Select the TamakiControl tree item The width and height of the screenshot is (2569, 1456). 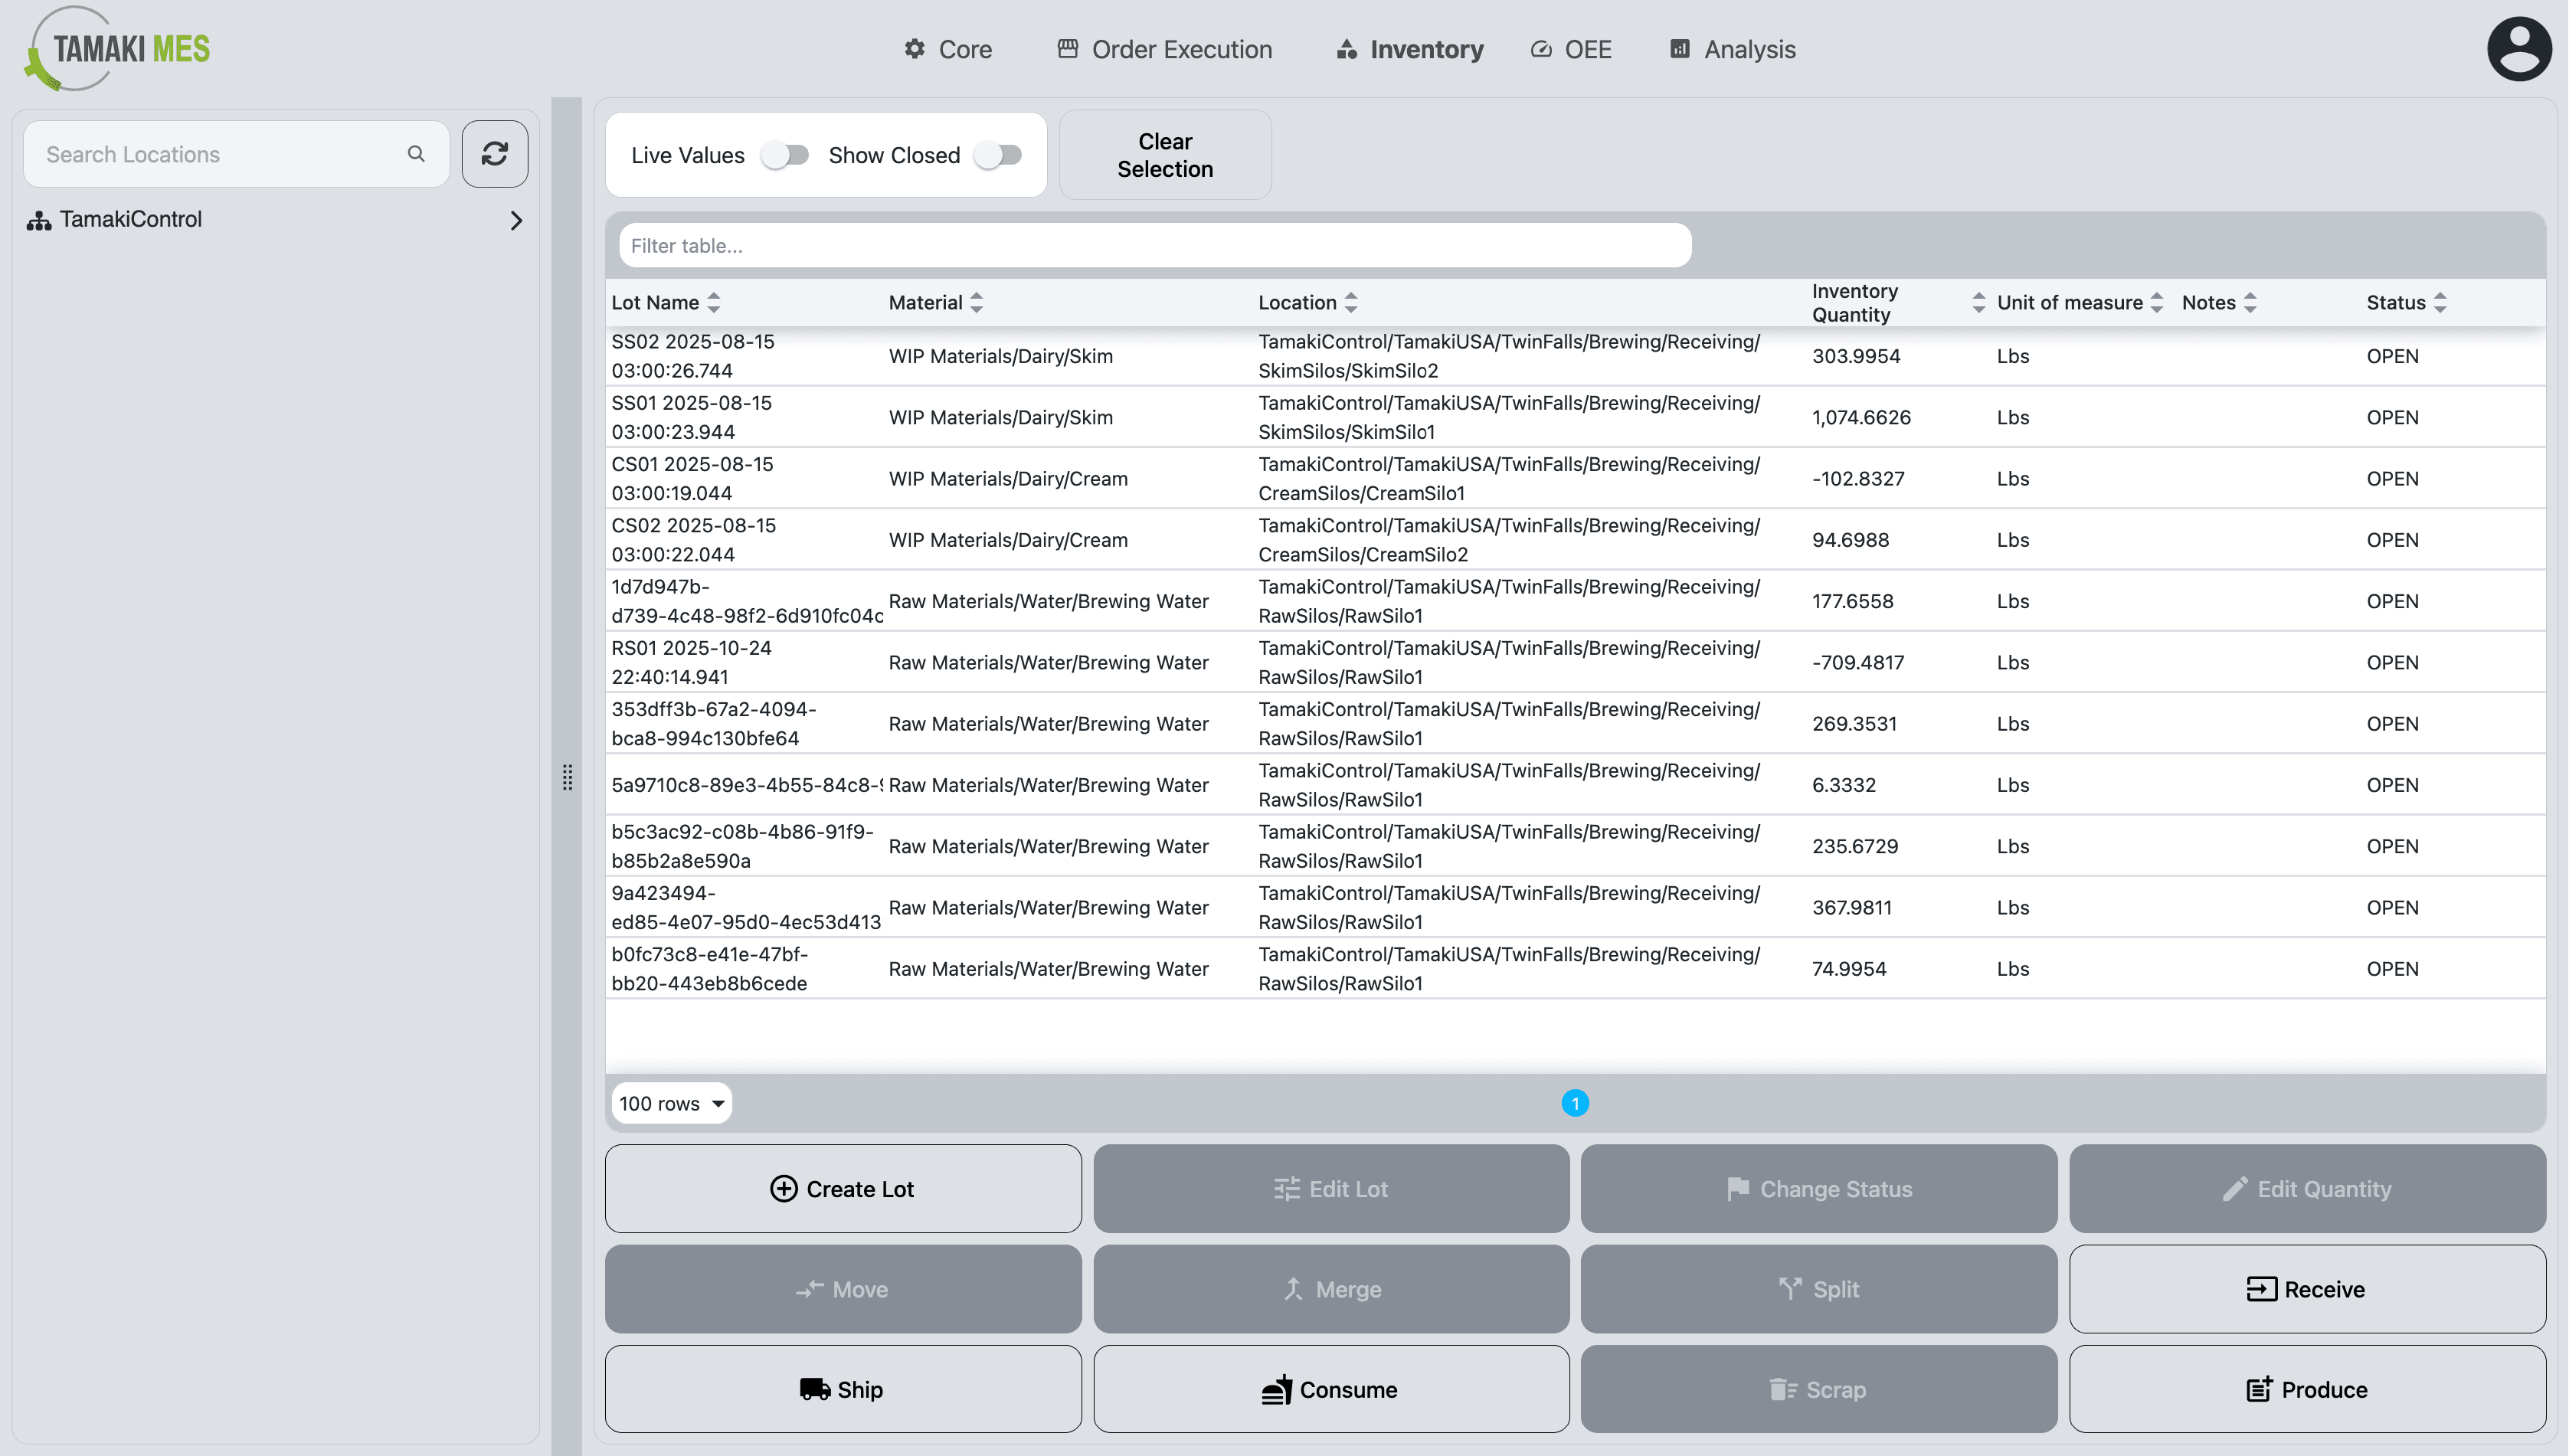click(x=275, y=220)
